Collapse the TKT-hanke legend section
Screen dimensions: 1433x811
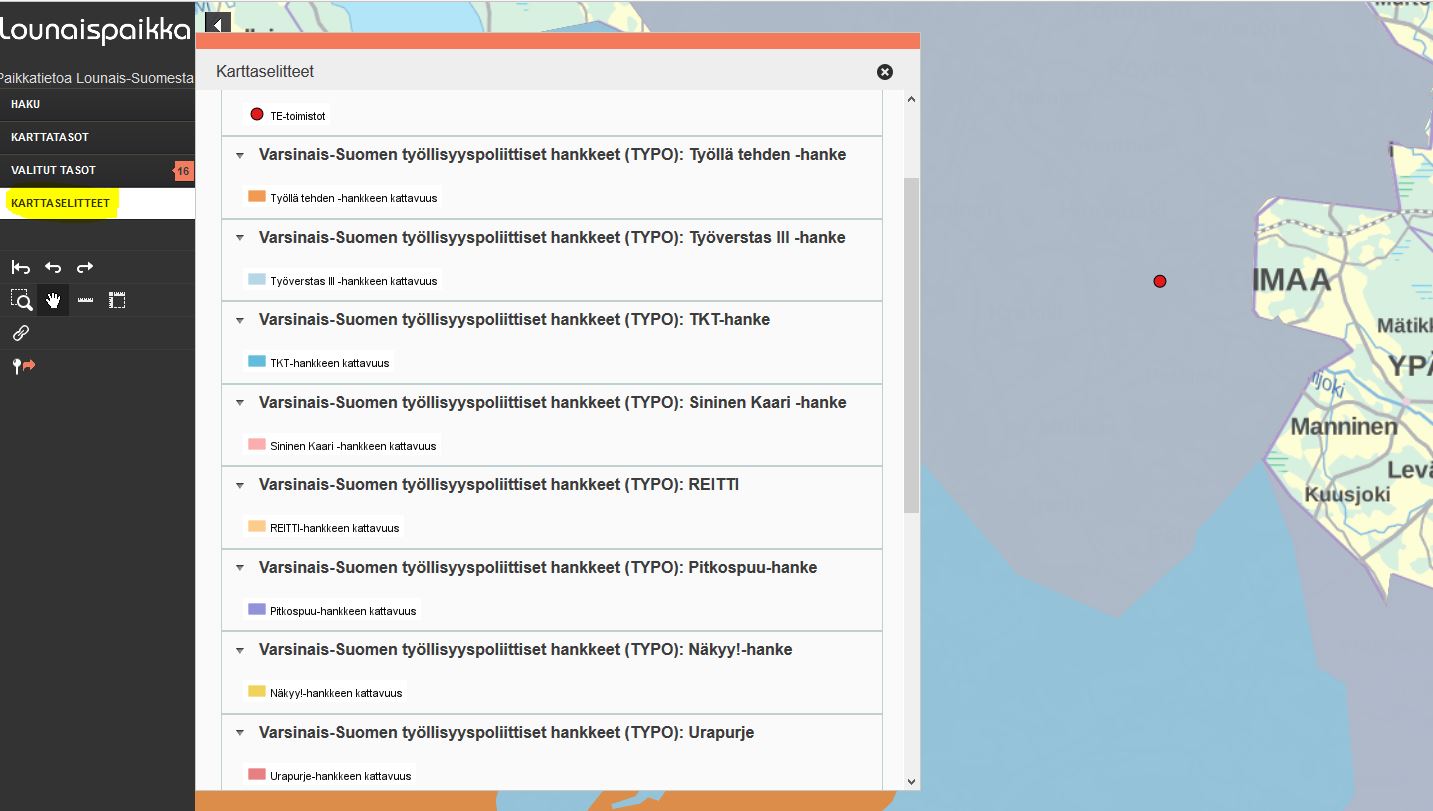coord(240,320)
